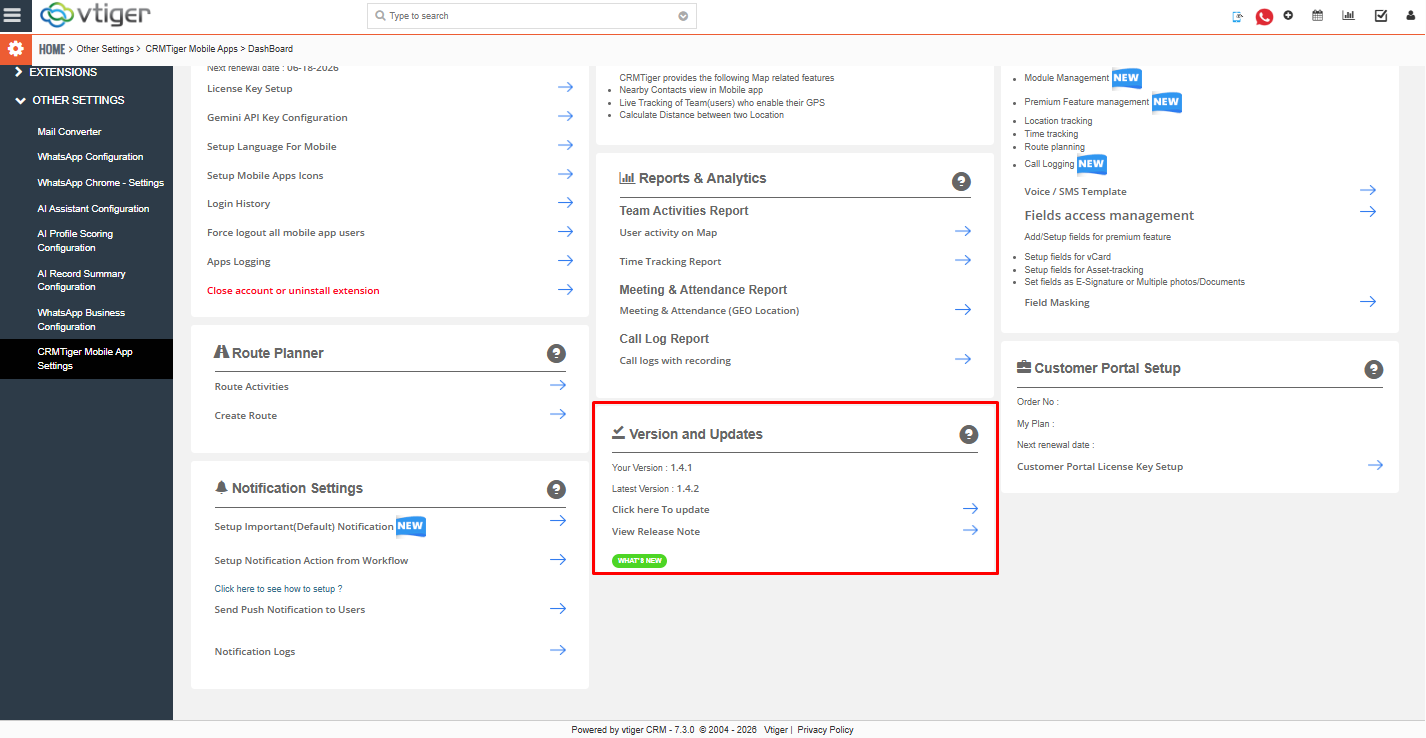Click Close account or uninstall extension link
This screenshot has height=738, width=1426.
click(x=293, y=291)
